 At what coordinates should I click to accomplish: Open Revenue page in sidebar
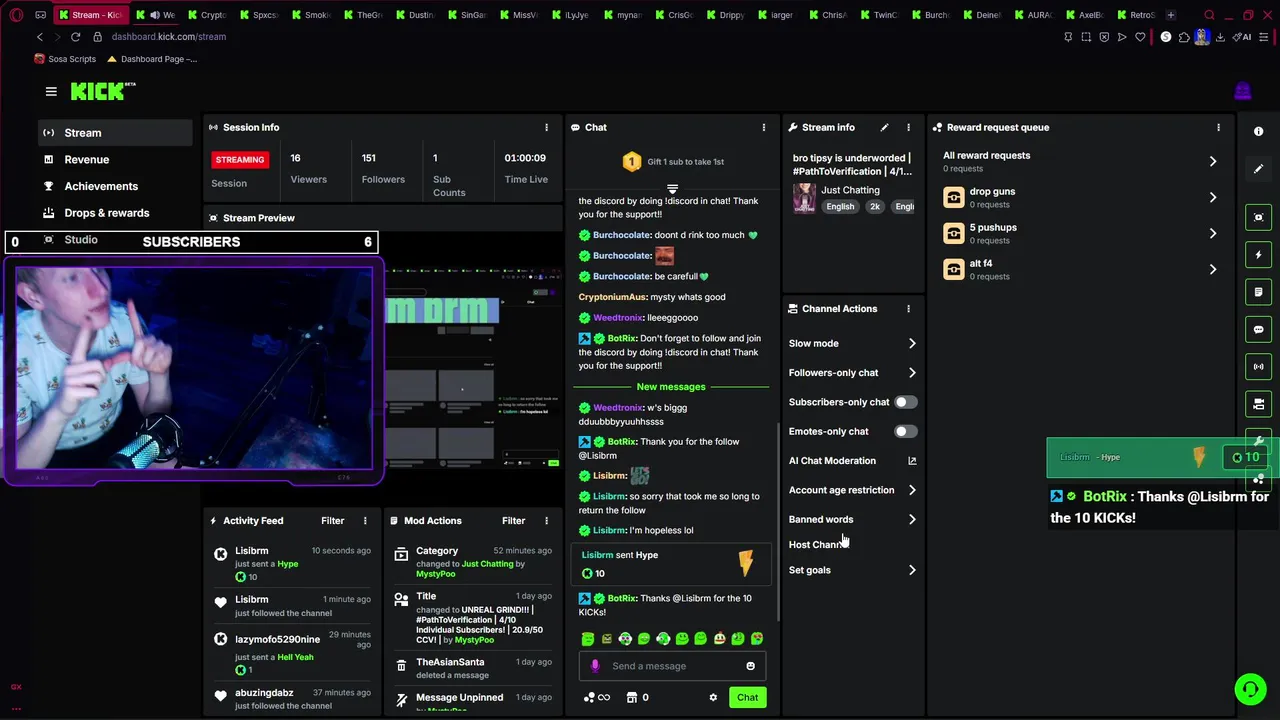115,160
